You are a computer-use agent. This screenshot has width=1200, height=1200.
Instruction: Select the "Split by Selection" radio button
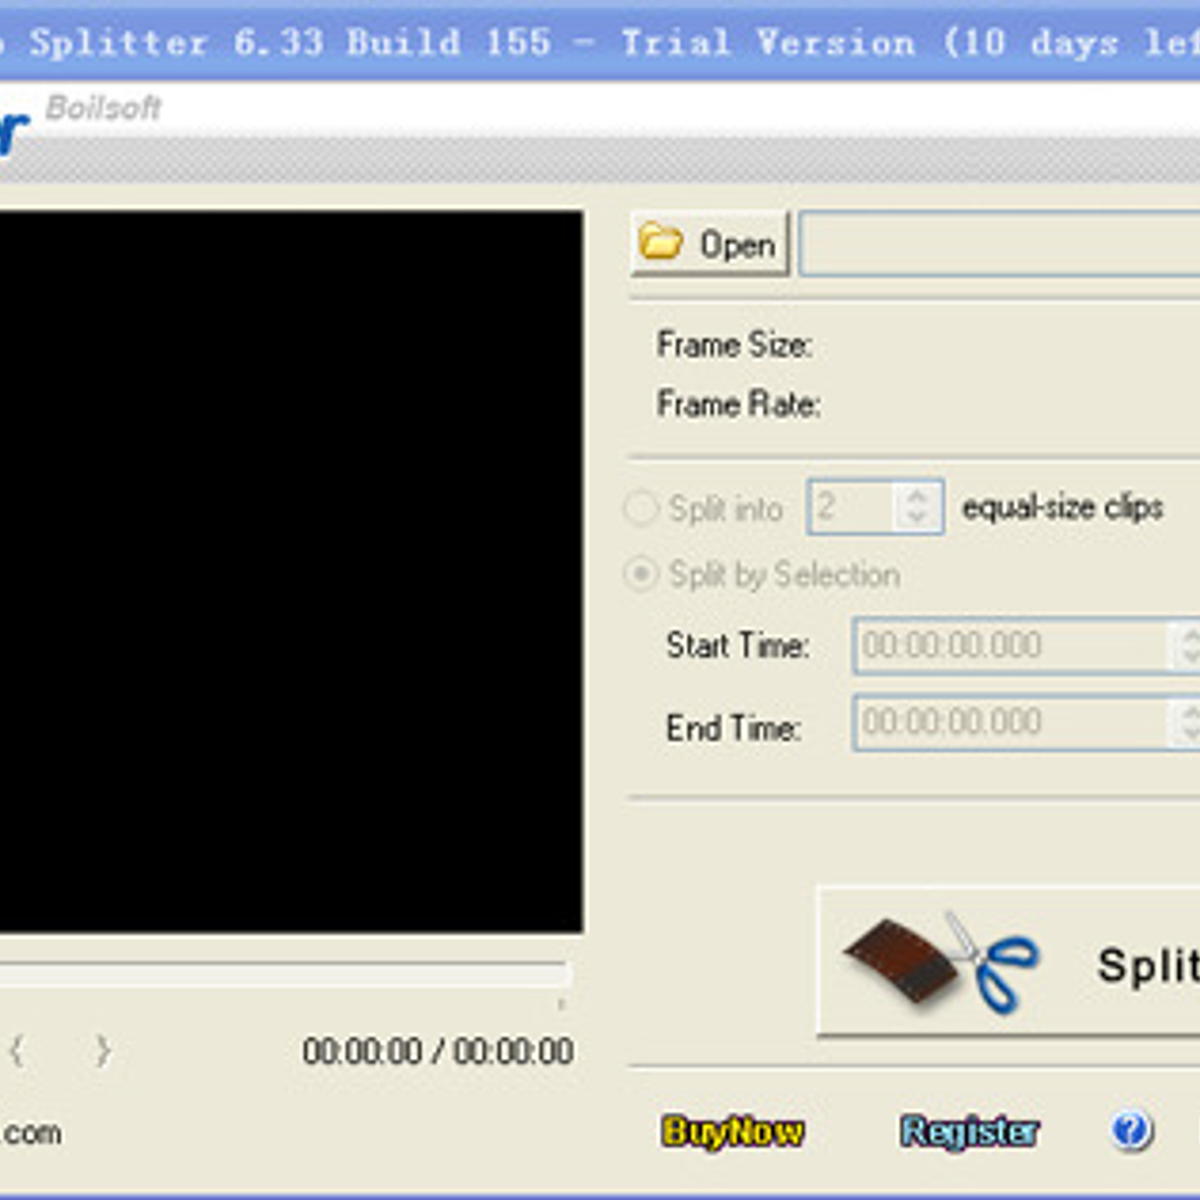[640, 574]
